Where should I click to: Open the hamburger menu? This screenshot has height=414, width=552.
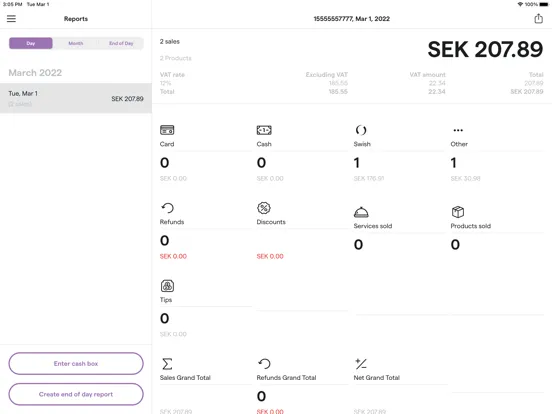point(11,19)
